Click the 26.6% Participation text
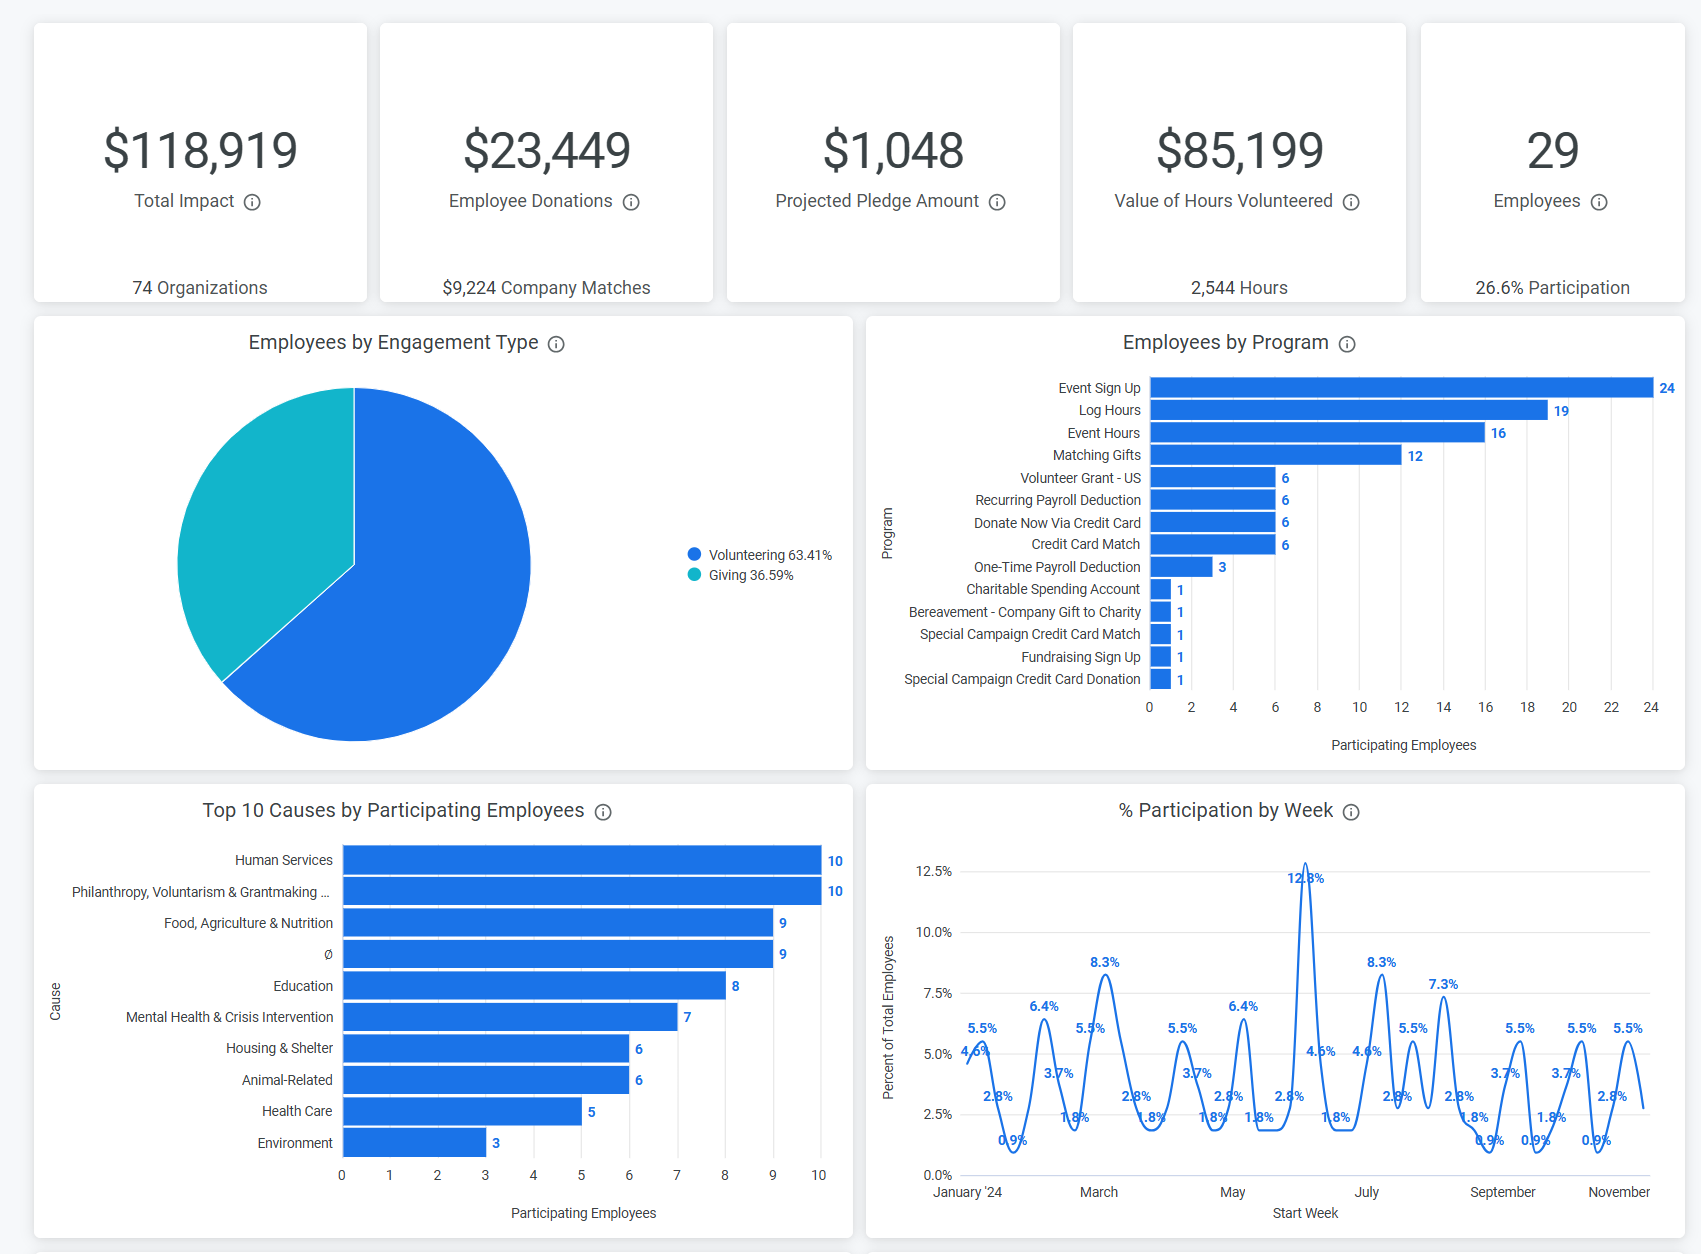 [x=1552, y=288]
